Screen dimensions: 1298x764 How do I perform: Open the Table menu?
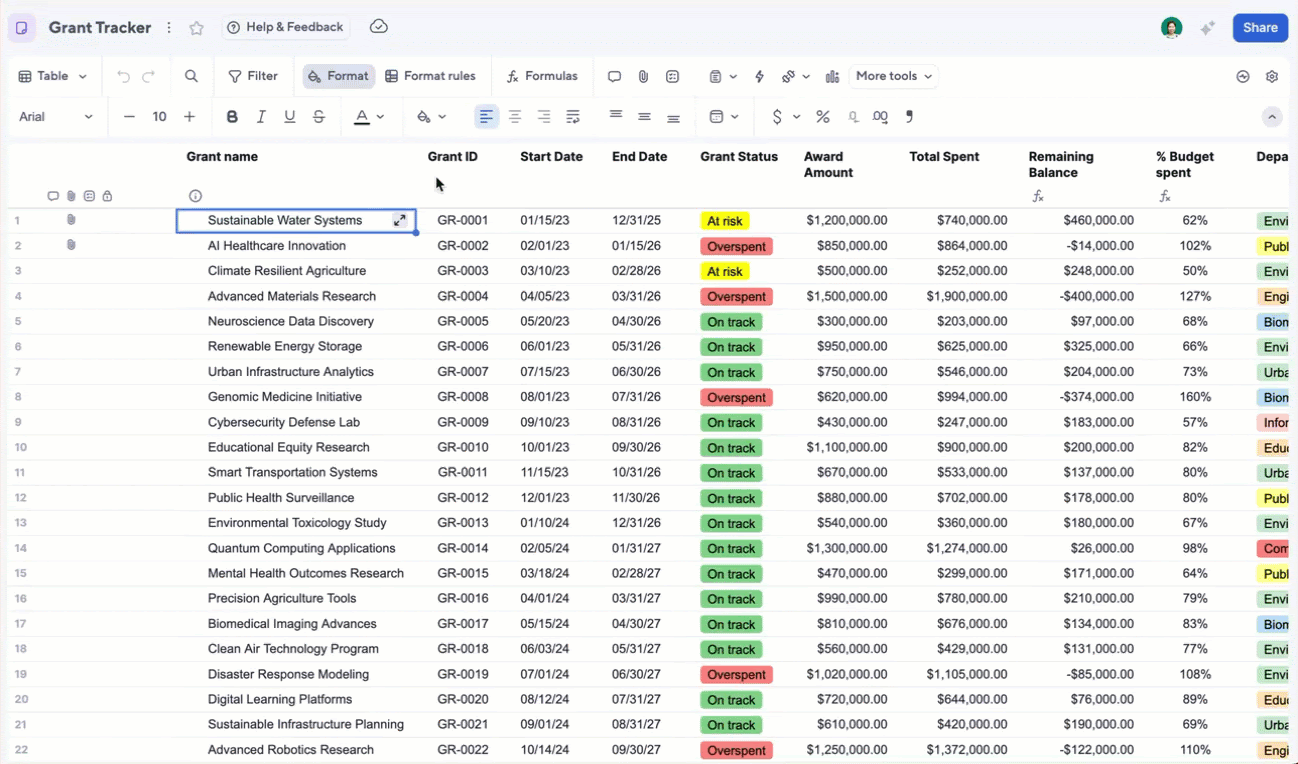tap(51, 76)
